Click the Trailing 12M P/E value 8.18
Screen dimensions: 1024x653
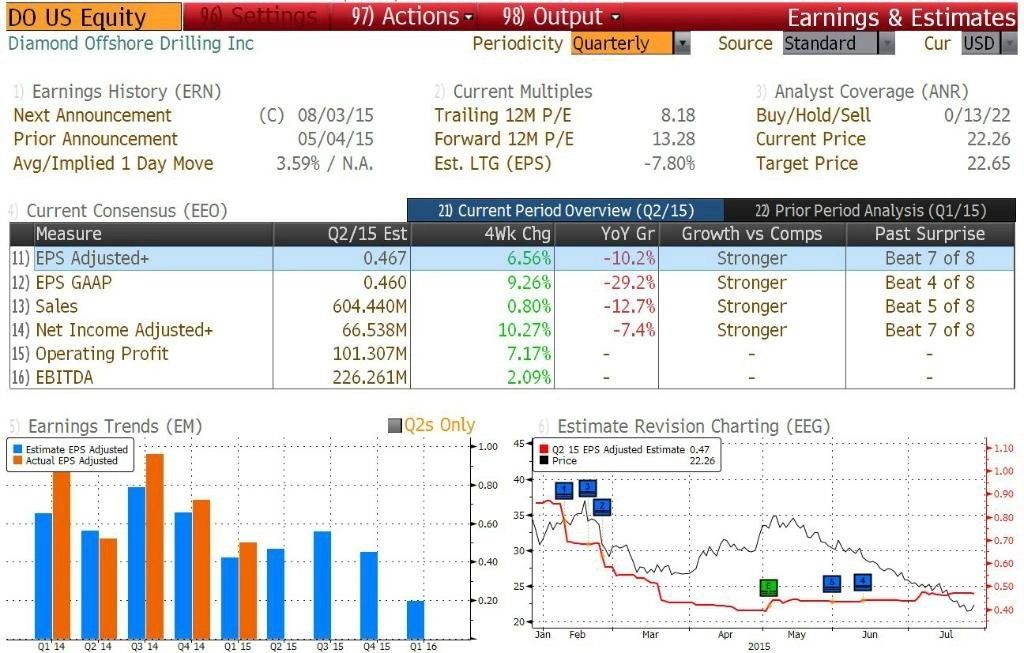[678, 116]
